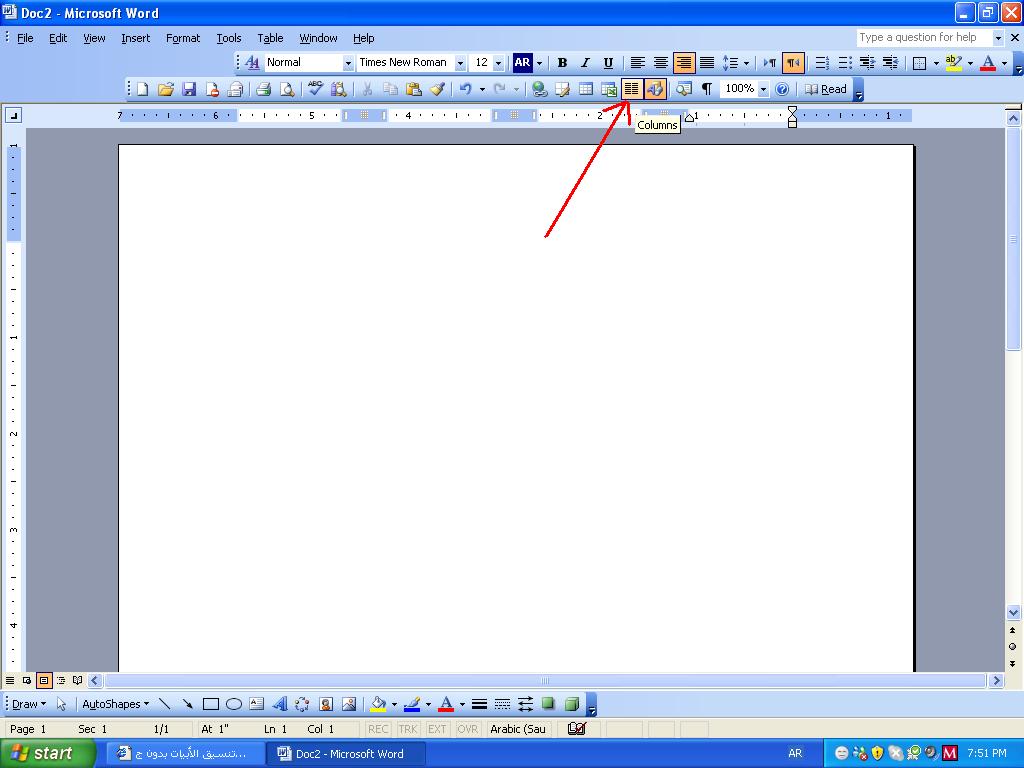Toggle TRK track changes in status bar

(408, 729)
